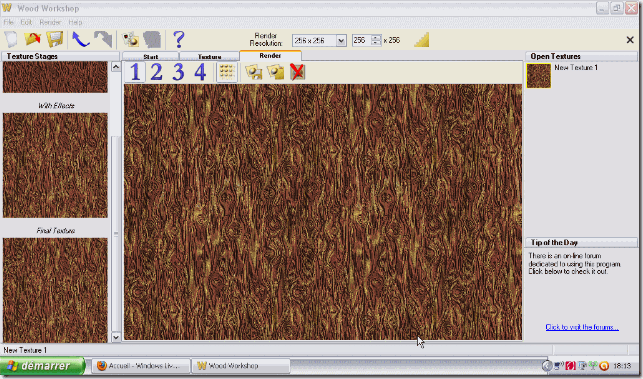Select tiling view 2
Viewport: 643px width, 379px height.
(157, 72)
